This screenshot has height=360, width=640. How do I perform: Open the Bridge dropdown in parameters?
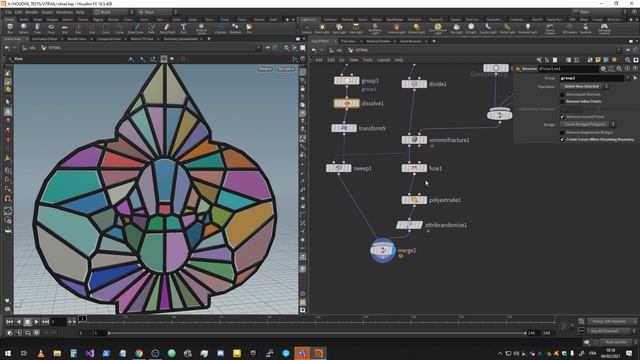pos(588,124)
